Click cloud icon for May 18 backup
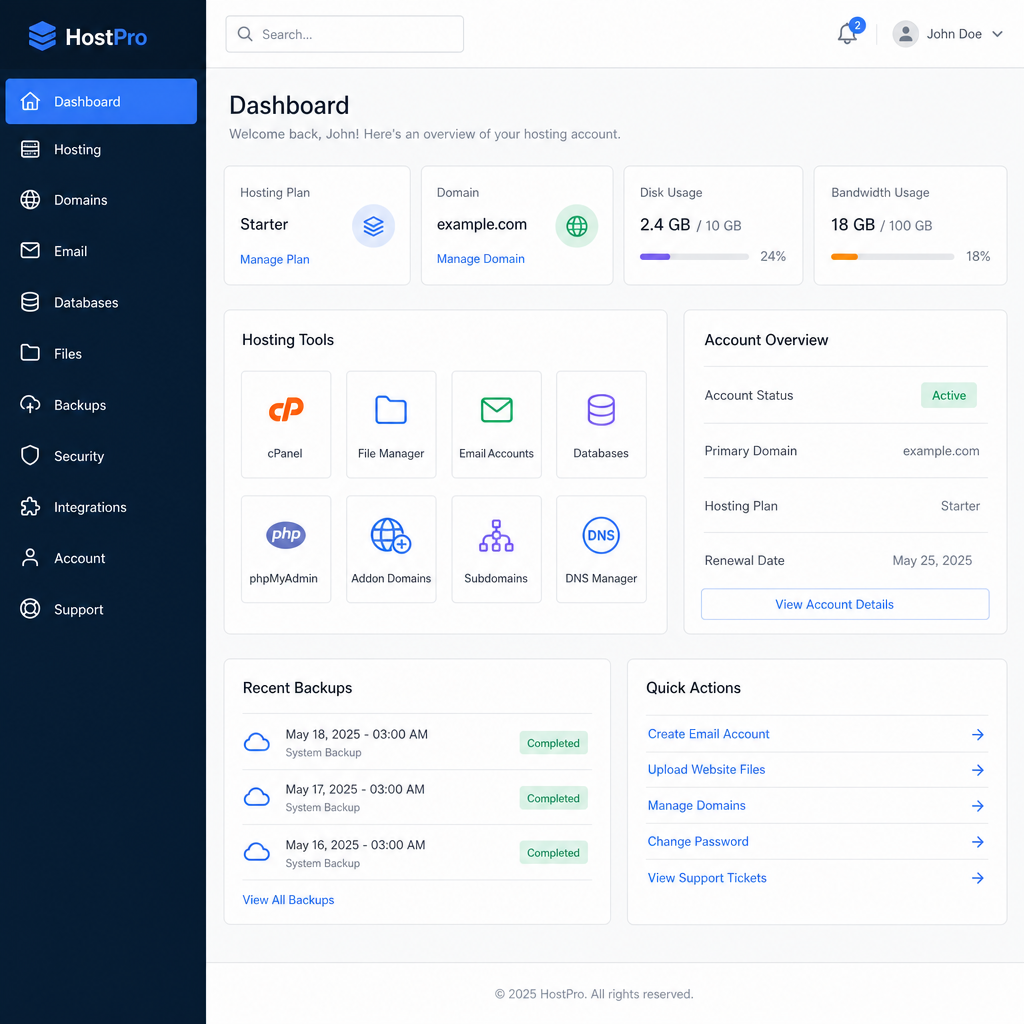The width and height of the screenshot is (1024, 1024). point(257,742)
